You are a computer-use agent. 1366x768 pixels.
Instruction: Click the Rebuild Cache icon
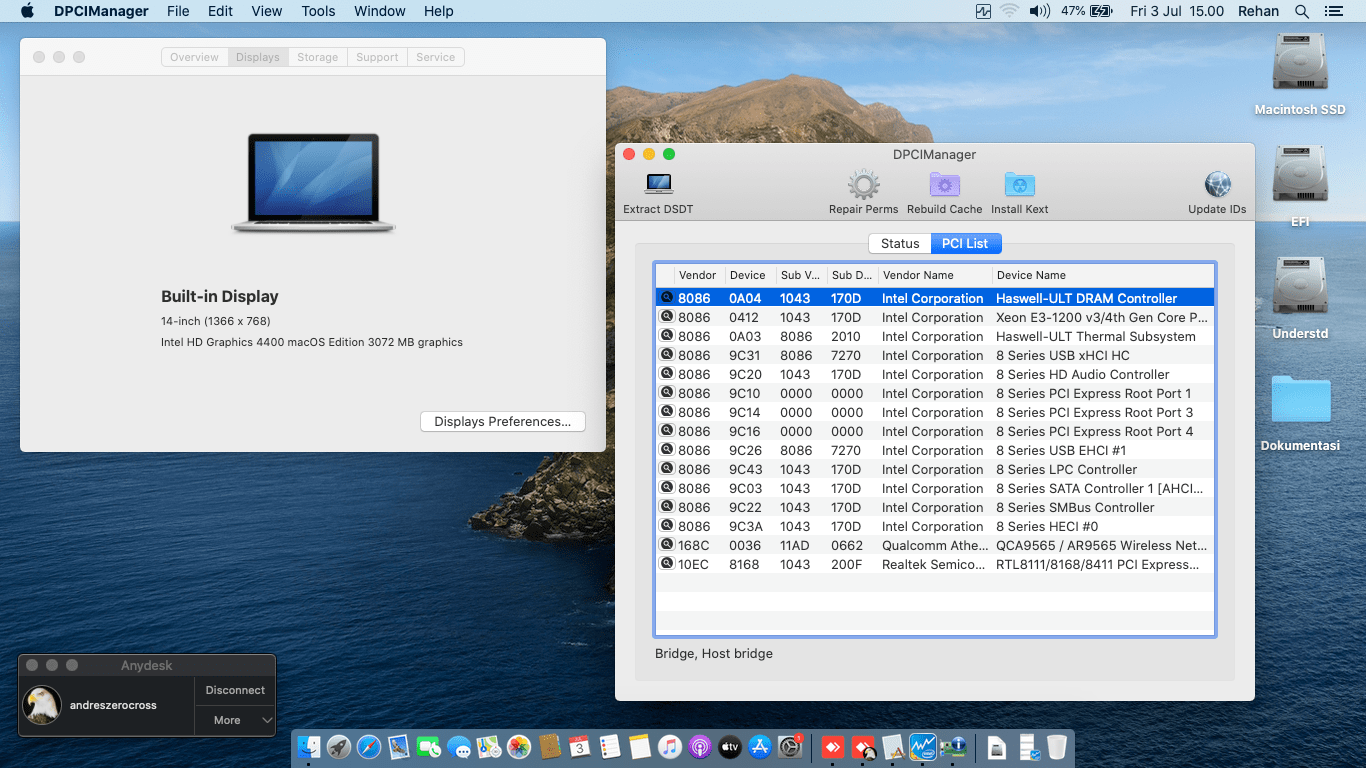tap(944, 185)
